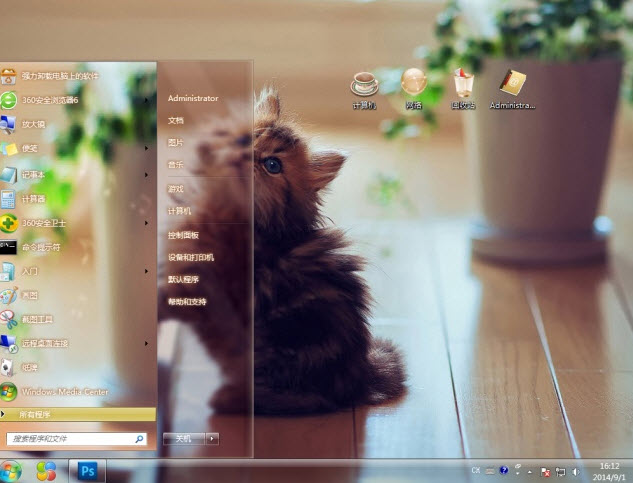Open 文档 from the Start menu
Screen dimensions: 633x483
176,120
